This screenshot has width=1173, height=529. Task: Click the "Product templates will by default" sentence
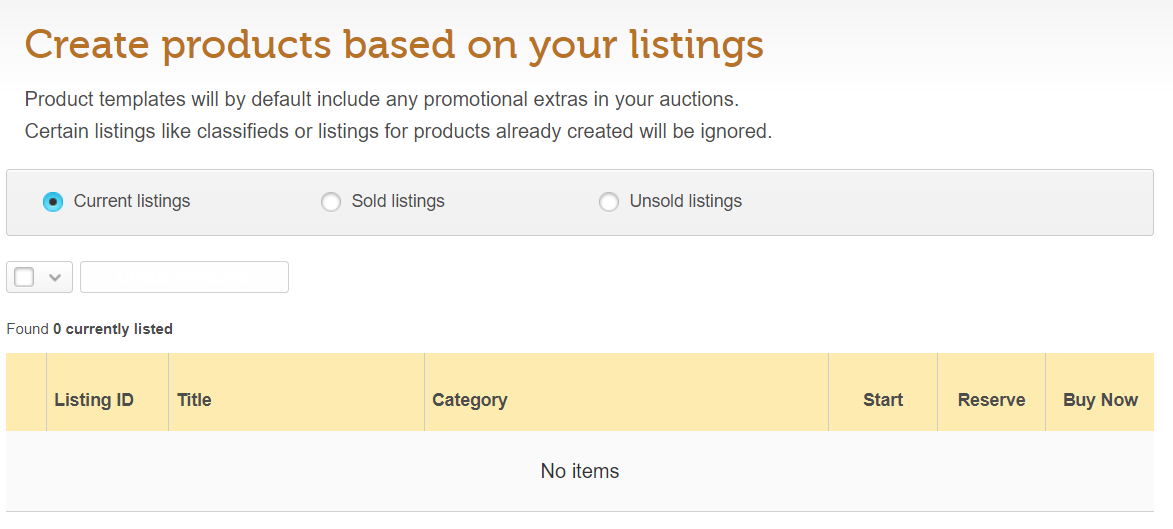[x=381, y=100]
